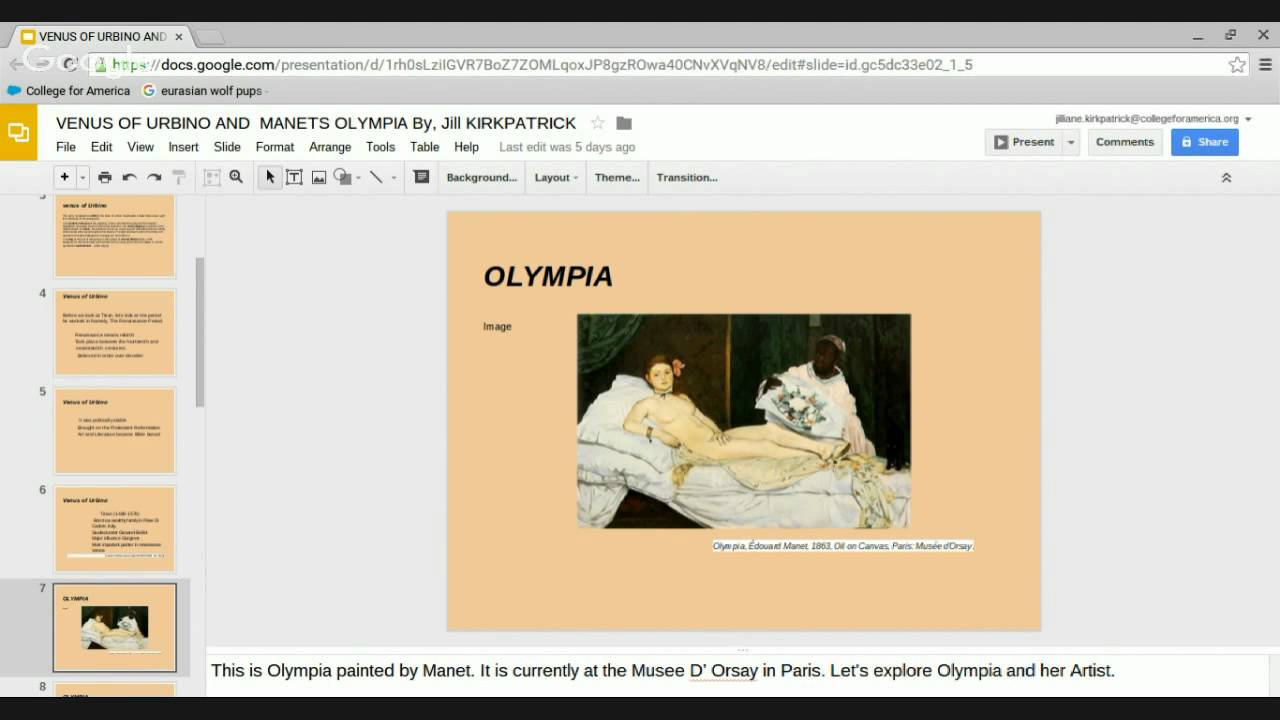Click the move to folder icon
This screenshot has height=720, width=1280.
tap(624, 123)
